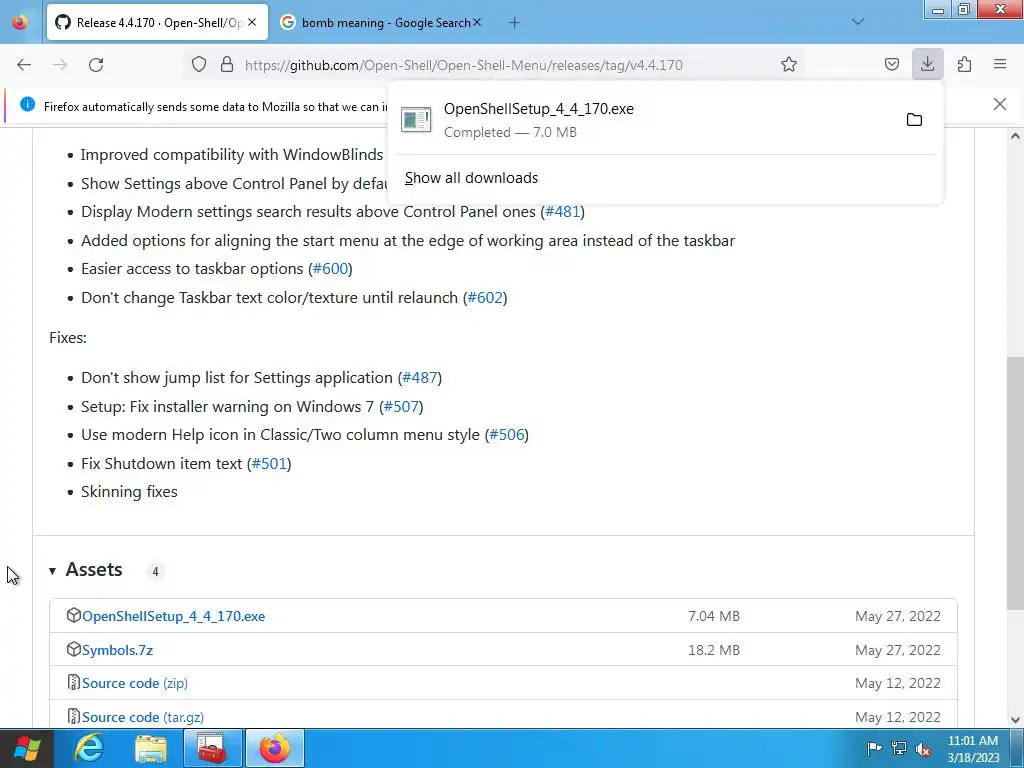Download Source code (zip)
The width and height of the screenshot is (1024, 768).
tap(135, 683)
